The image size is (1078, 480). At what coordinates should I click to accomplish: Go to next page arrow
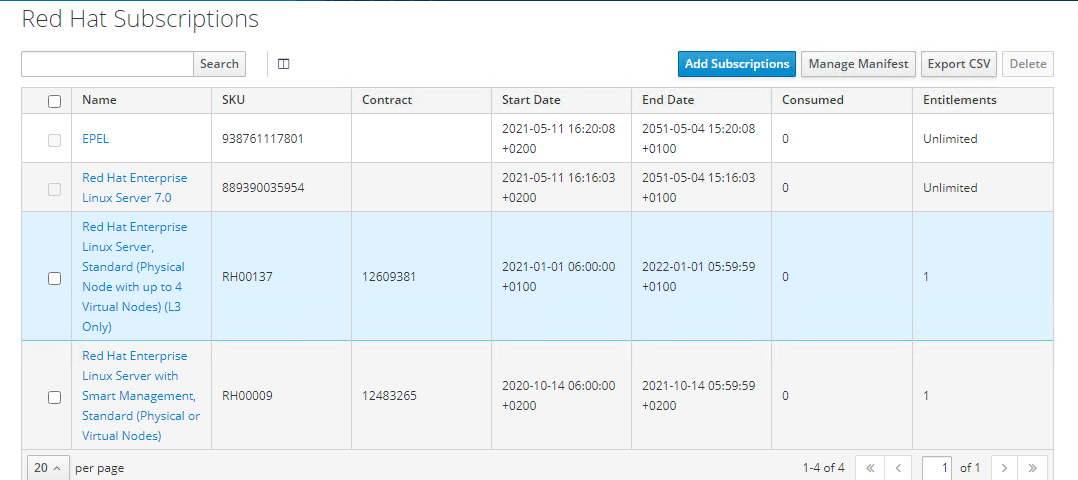coord(1004,468)
